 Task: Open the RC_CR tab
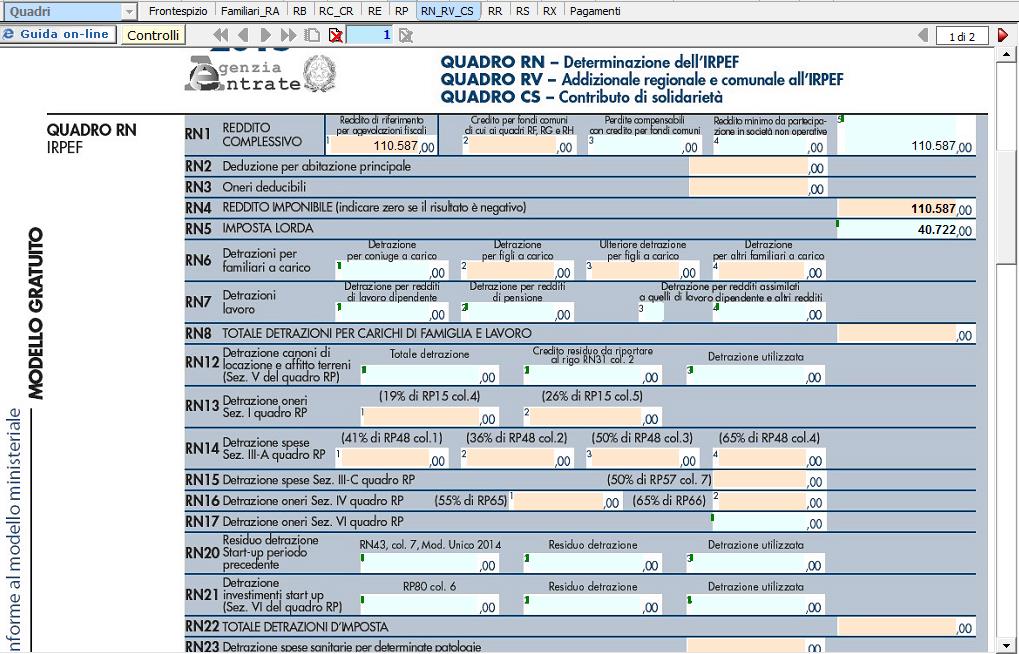(x=337, y=11)
